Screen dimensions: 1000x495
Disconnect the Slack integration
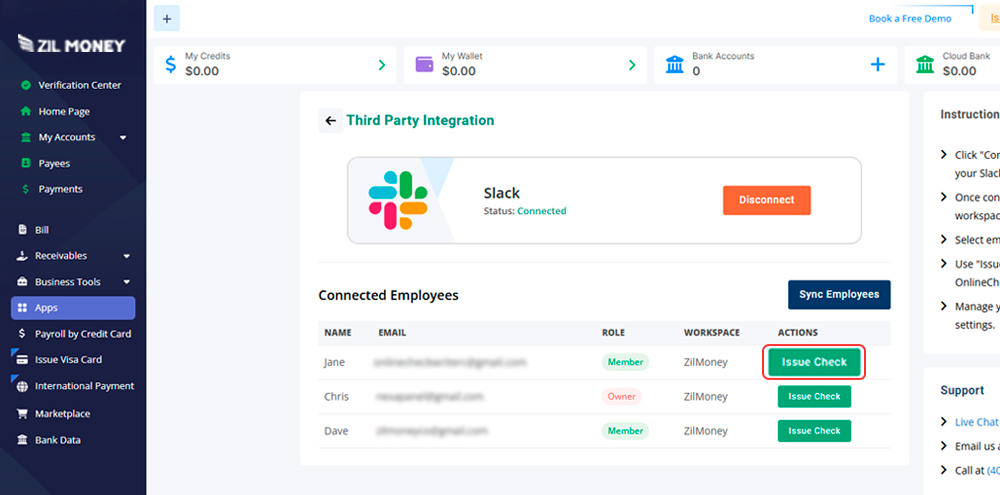(x=766, y=200)
